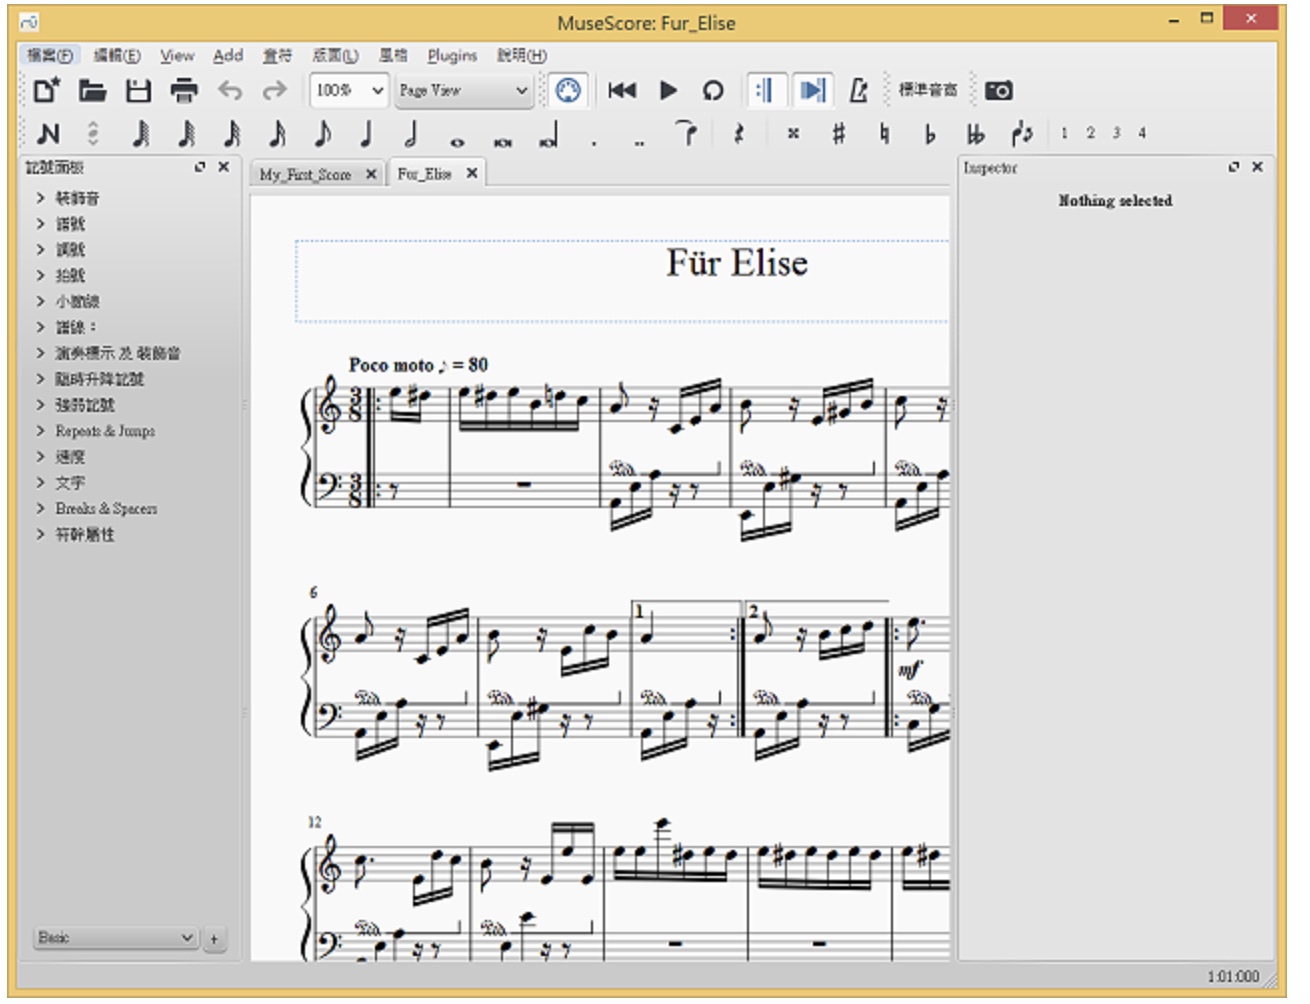Select the longa note duration
The image size is (1310, 1004).
pos(548,135)
